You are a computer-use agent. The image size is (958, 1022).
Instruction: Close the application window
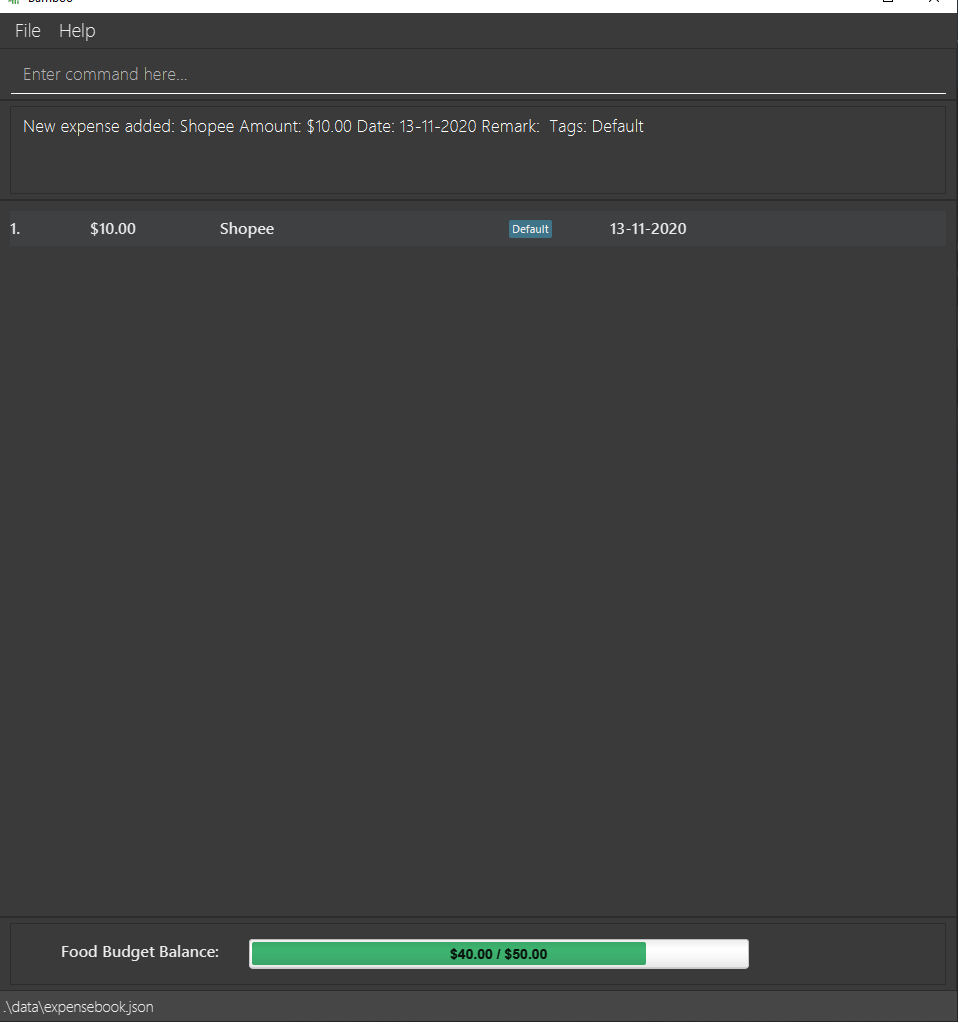click(x=933, y=2)
